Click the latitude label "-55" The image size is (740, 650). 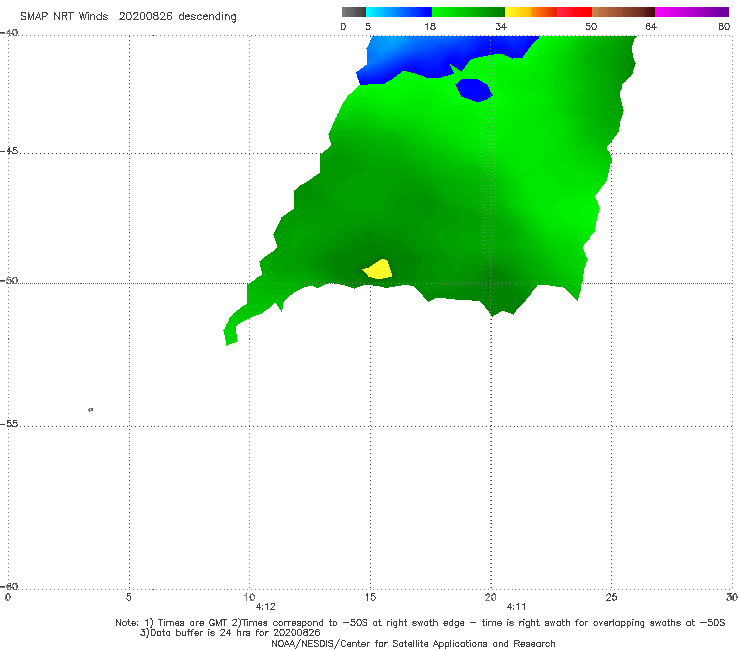click(x=9, y=423)
